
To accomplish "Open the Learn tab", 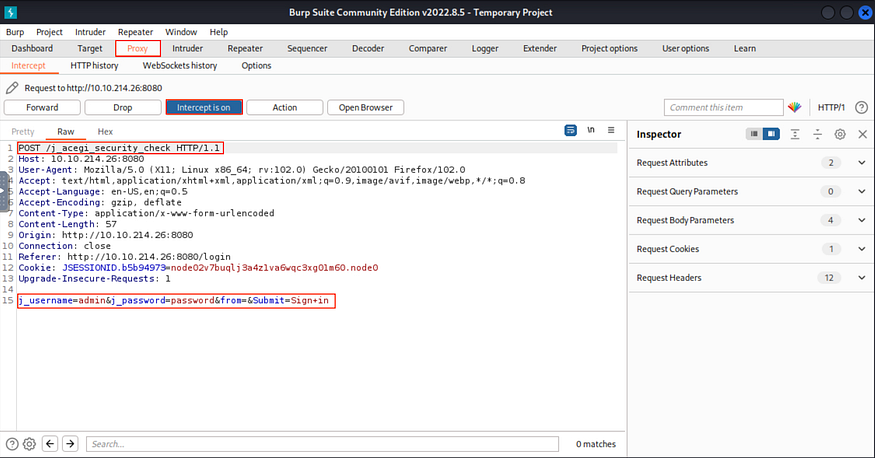I will [744, 49].
